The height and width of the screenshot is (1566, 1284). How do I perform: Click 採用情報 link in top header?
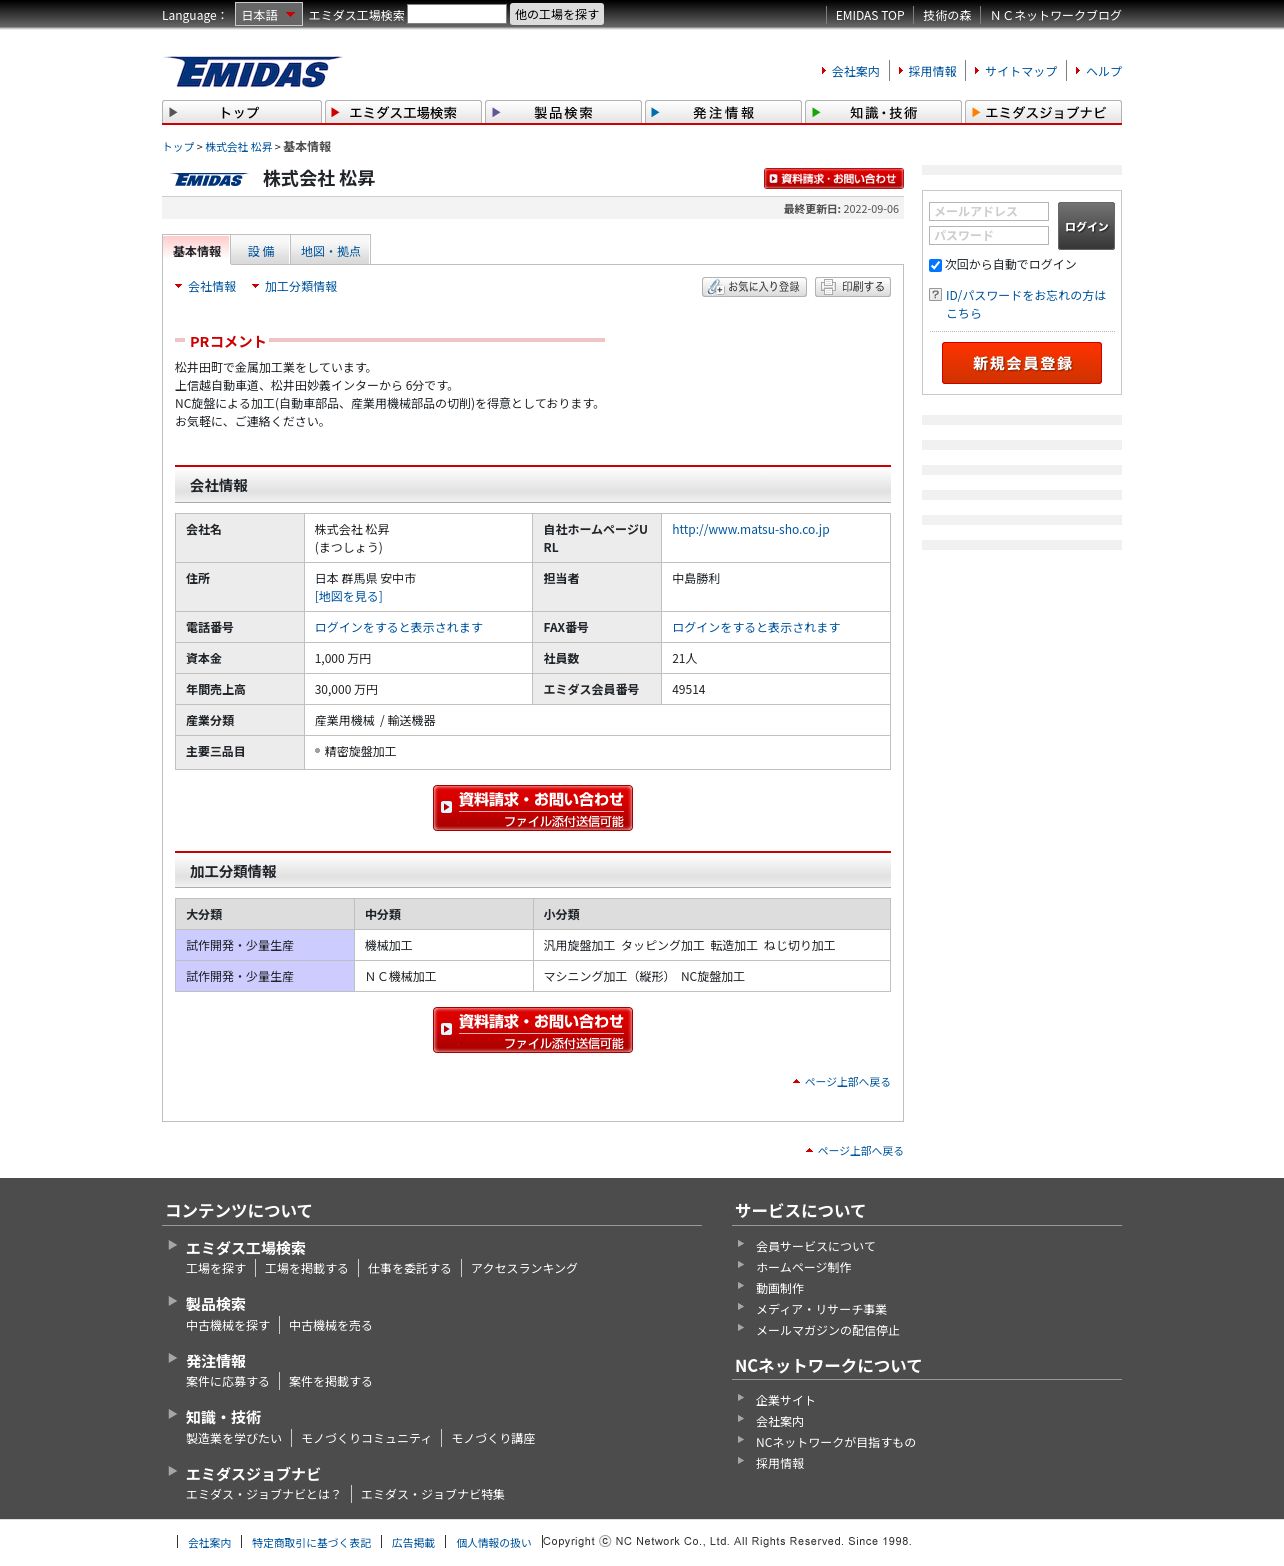pyautogui.click(x=932, y=71)
